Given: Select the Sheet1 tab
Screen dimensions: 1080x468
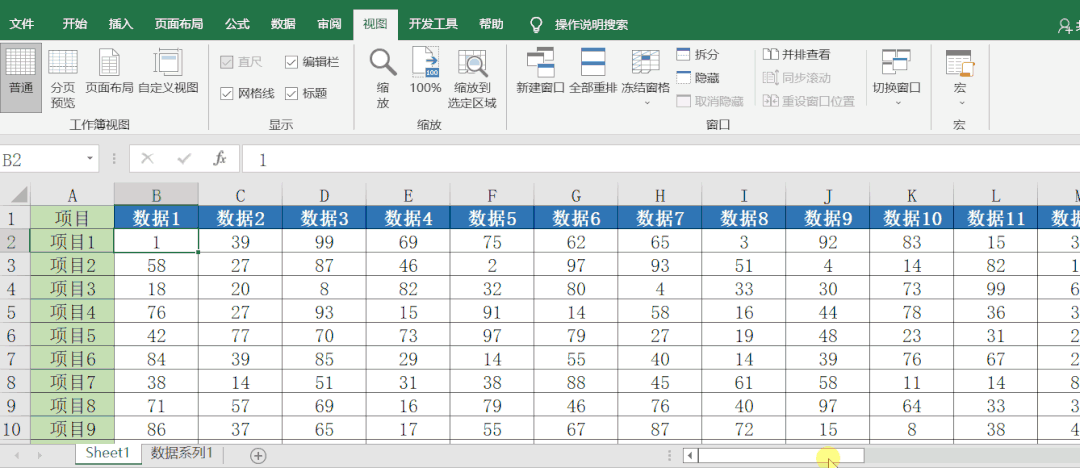Looking at the screenshot, I should (107, 454).
